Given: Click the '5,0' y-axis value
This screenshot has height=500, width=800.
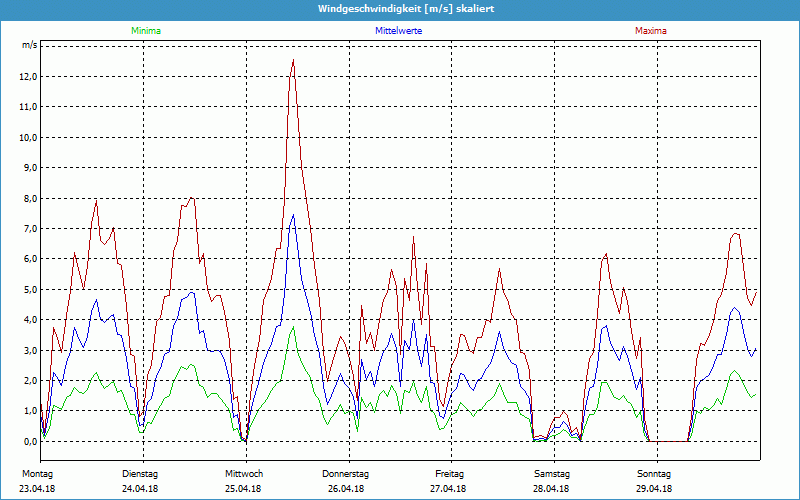Looking at the screenshot, I should point(31,289).
